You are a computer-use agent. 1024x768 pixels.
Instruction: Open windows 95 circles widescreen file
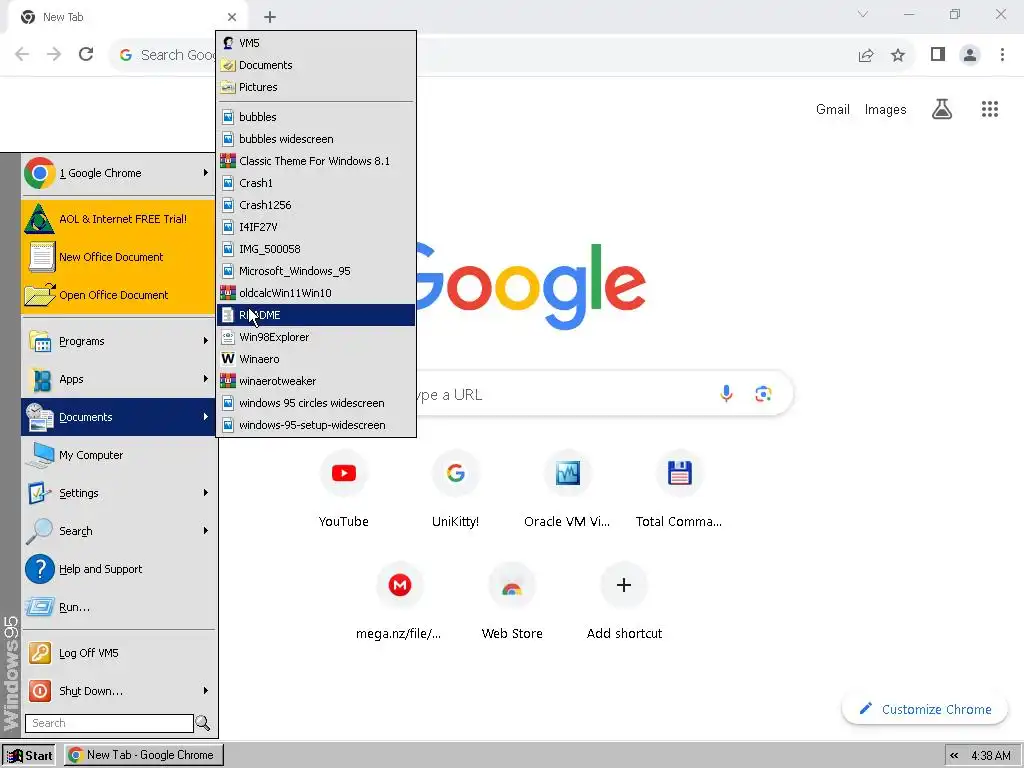pyautogui.click(x=316, y=403)
